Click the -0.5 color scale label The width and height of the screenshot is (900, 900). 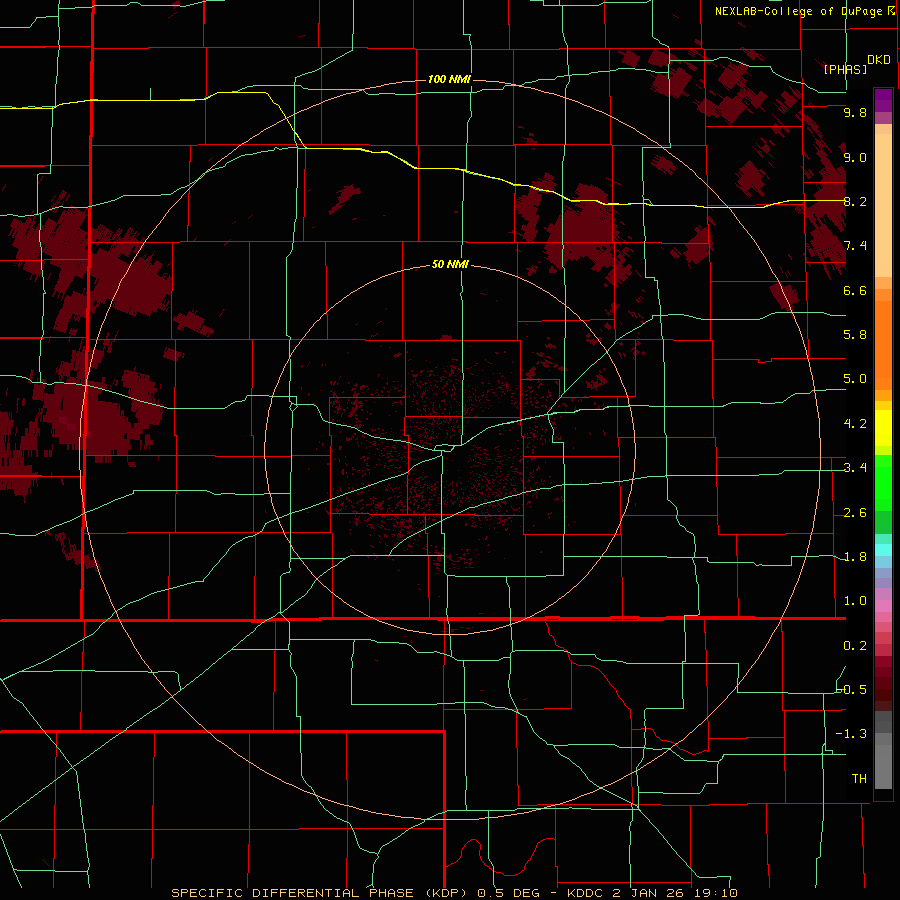(852, 689)
